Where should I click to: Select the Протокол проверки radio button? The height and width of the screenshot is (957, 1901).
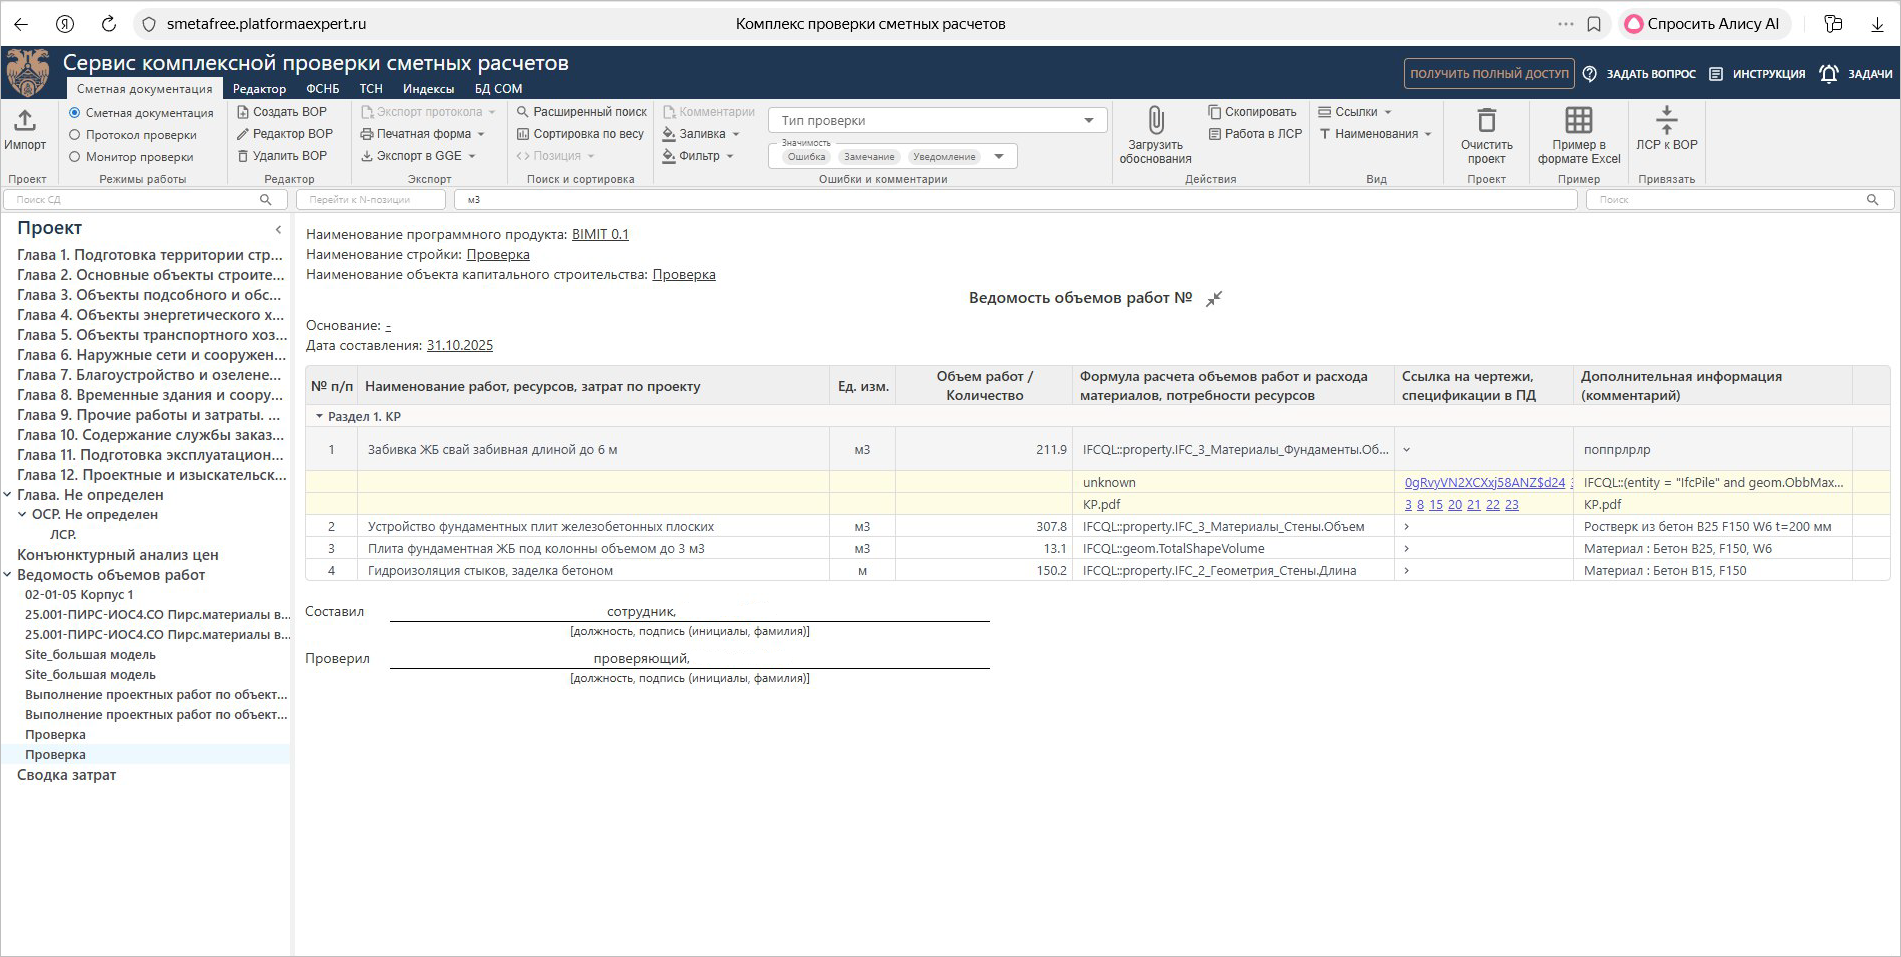pos(75,135)
